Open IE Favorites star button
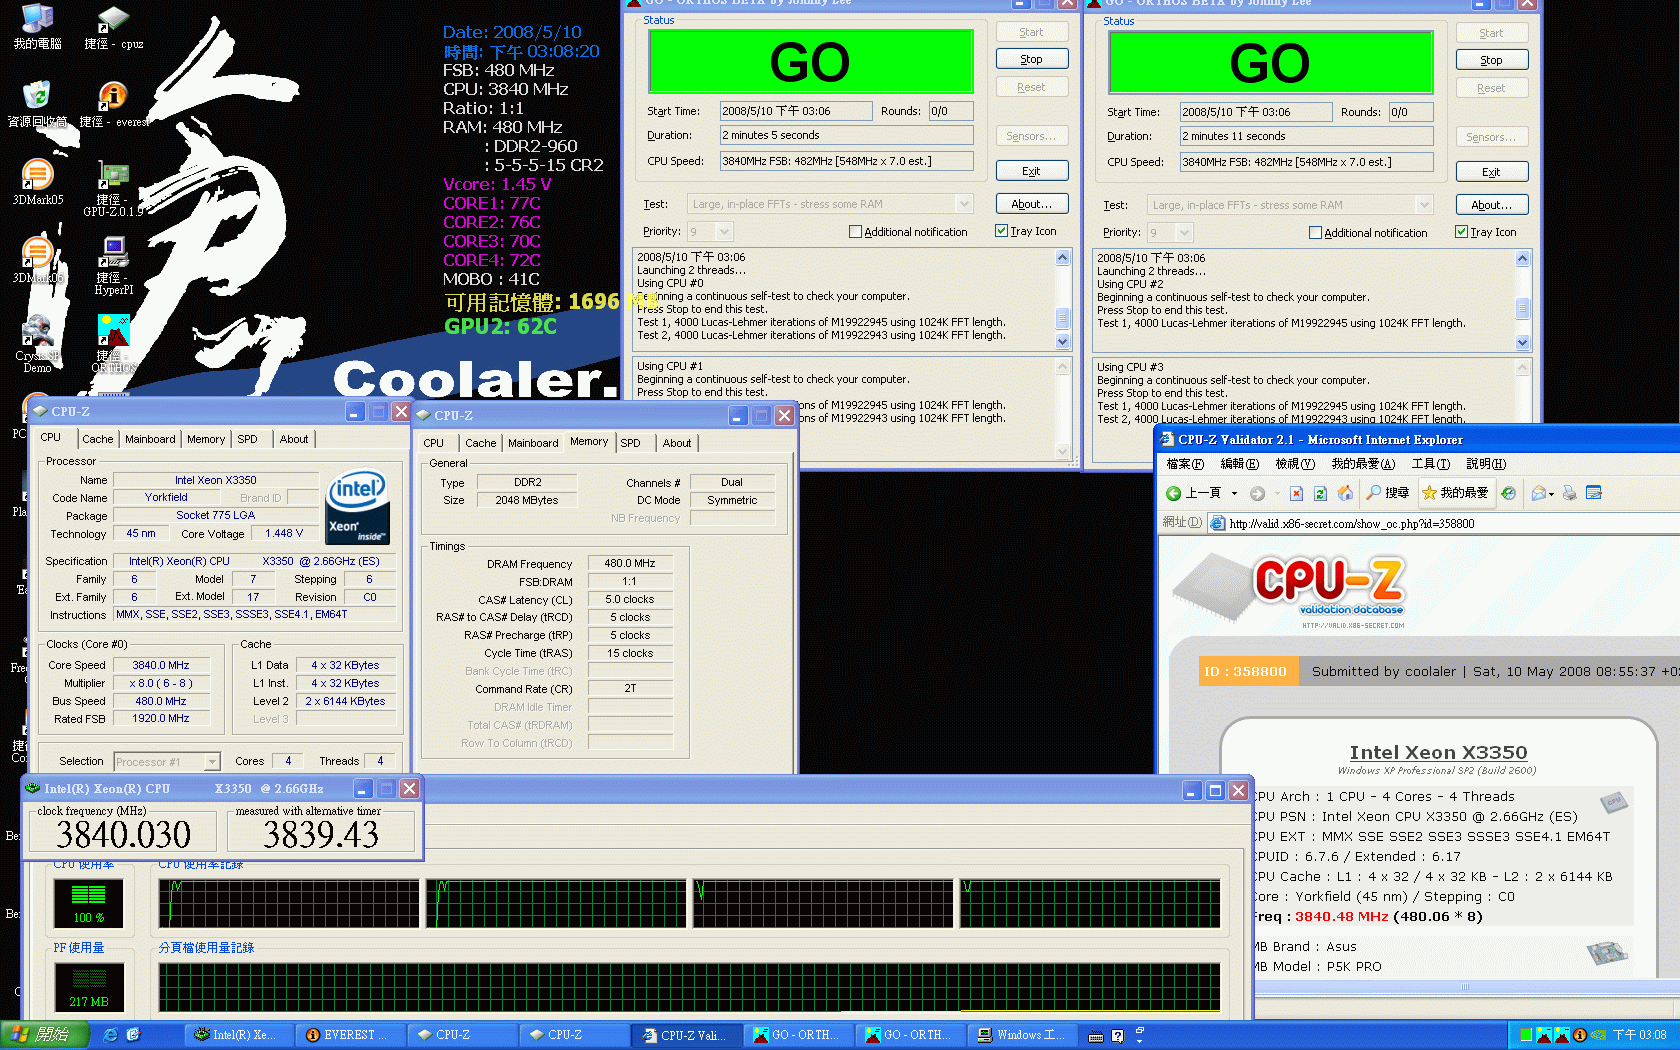1680x1050 pixels. click(x=1455, y=493)
